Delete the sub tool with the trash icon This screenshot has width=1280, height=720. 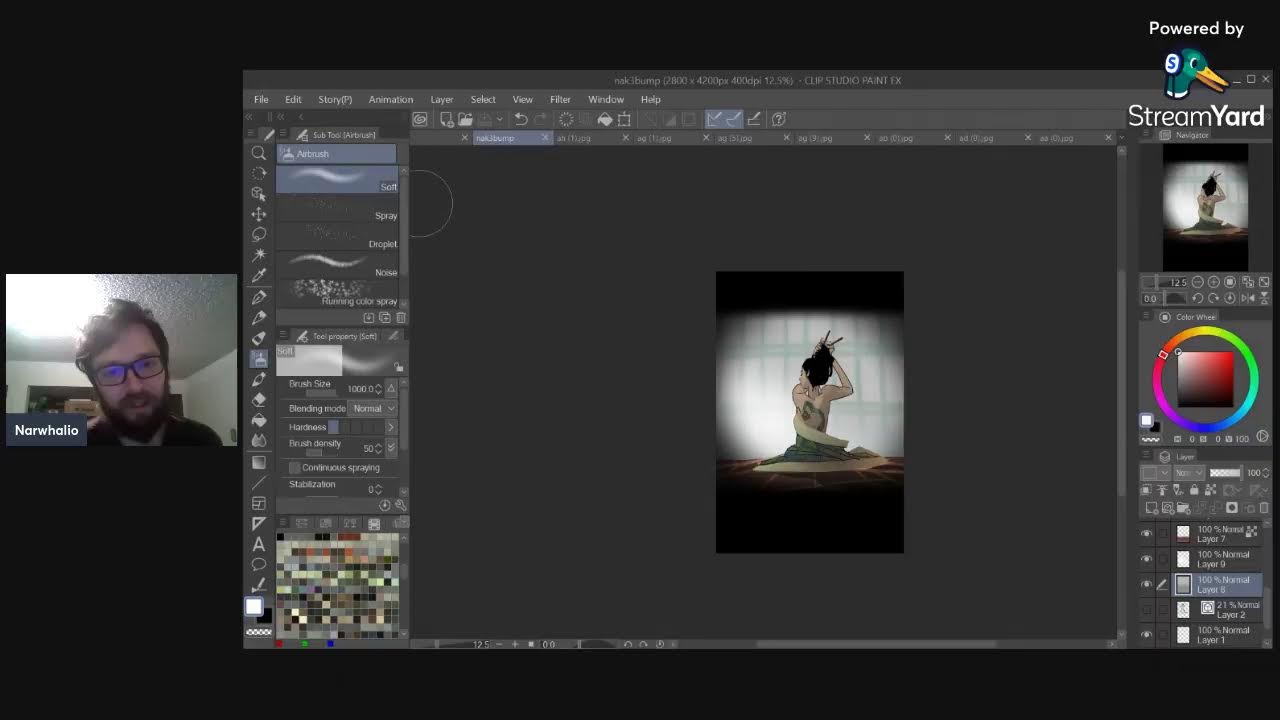tap(401, 318)
